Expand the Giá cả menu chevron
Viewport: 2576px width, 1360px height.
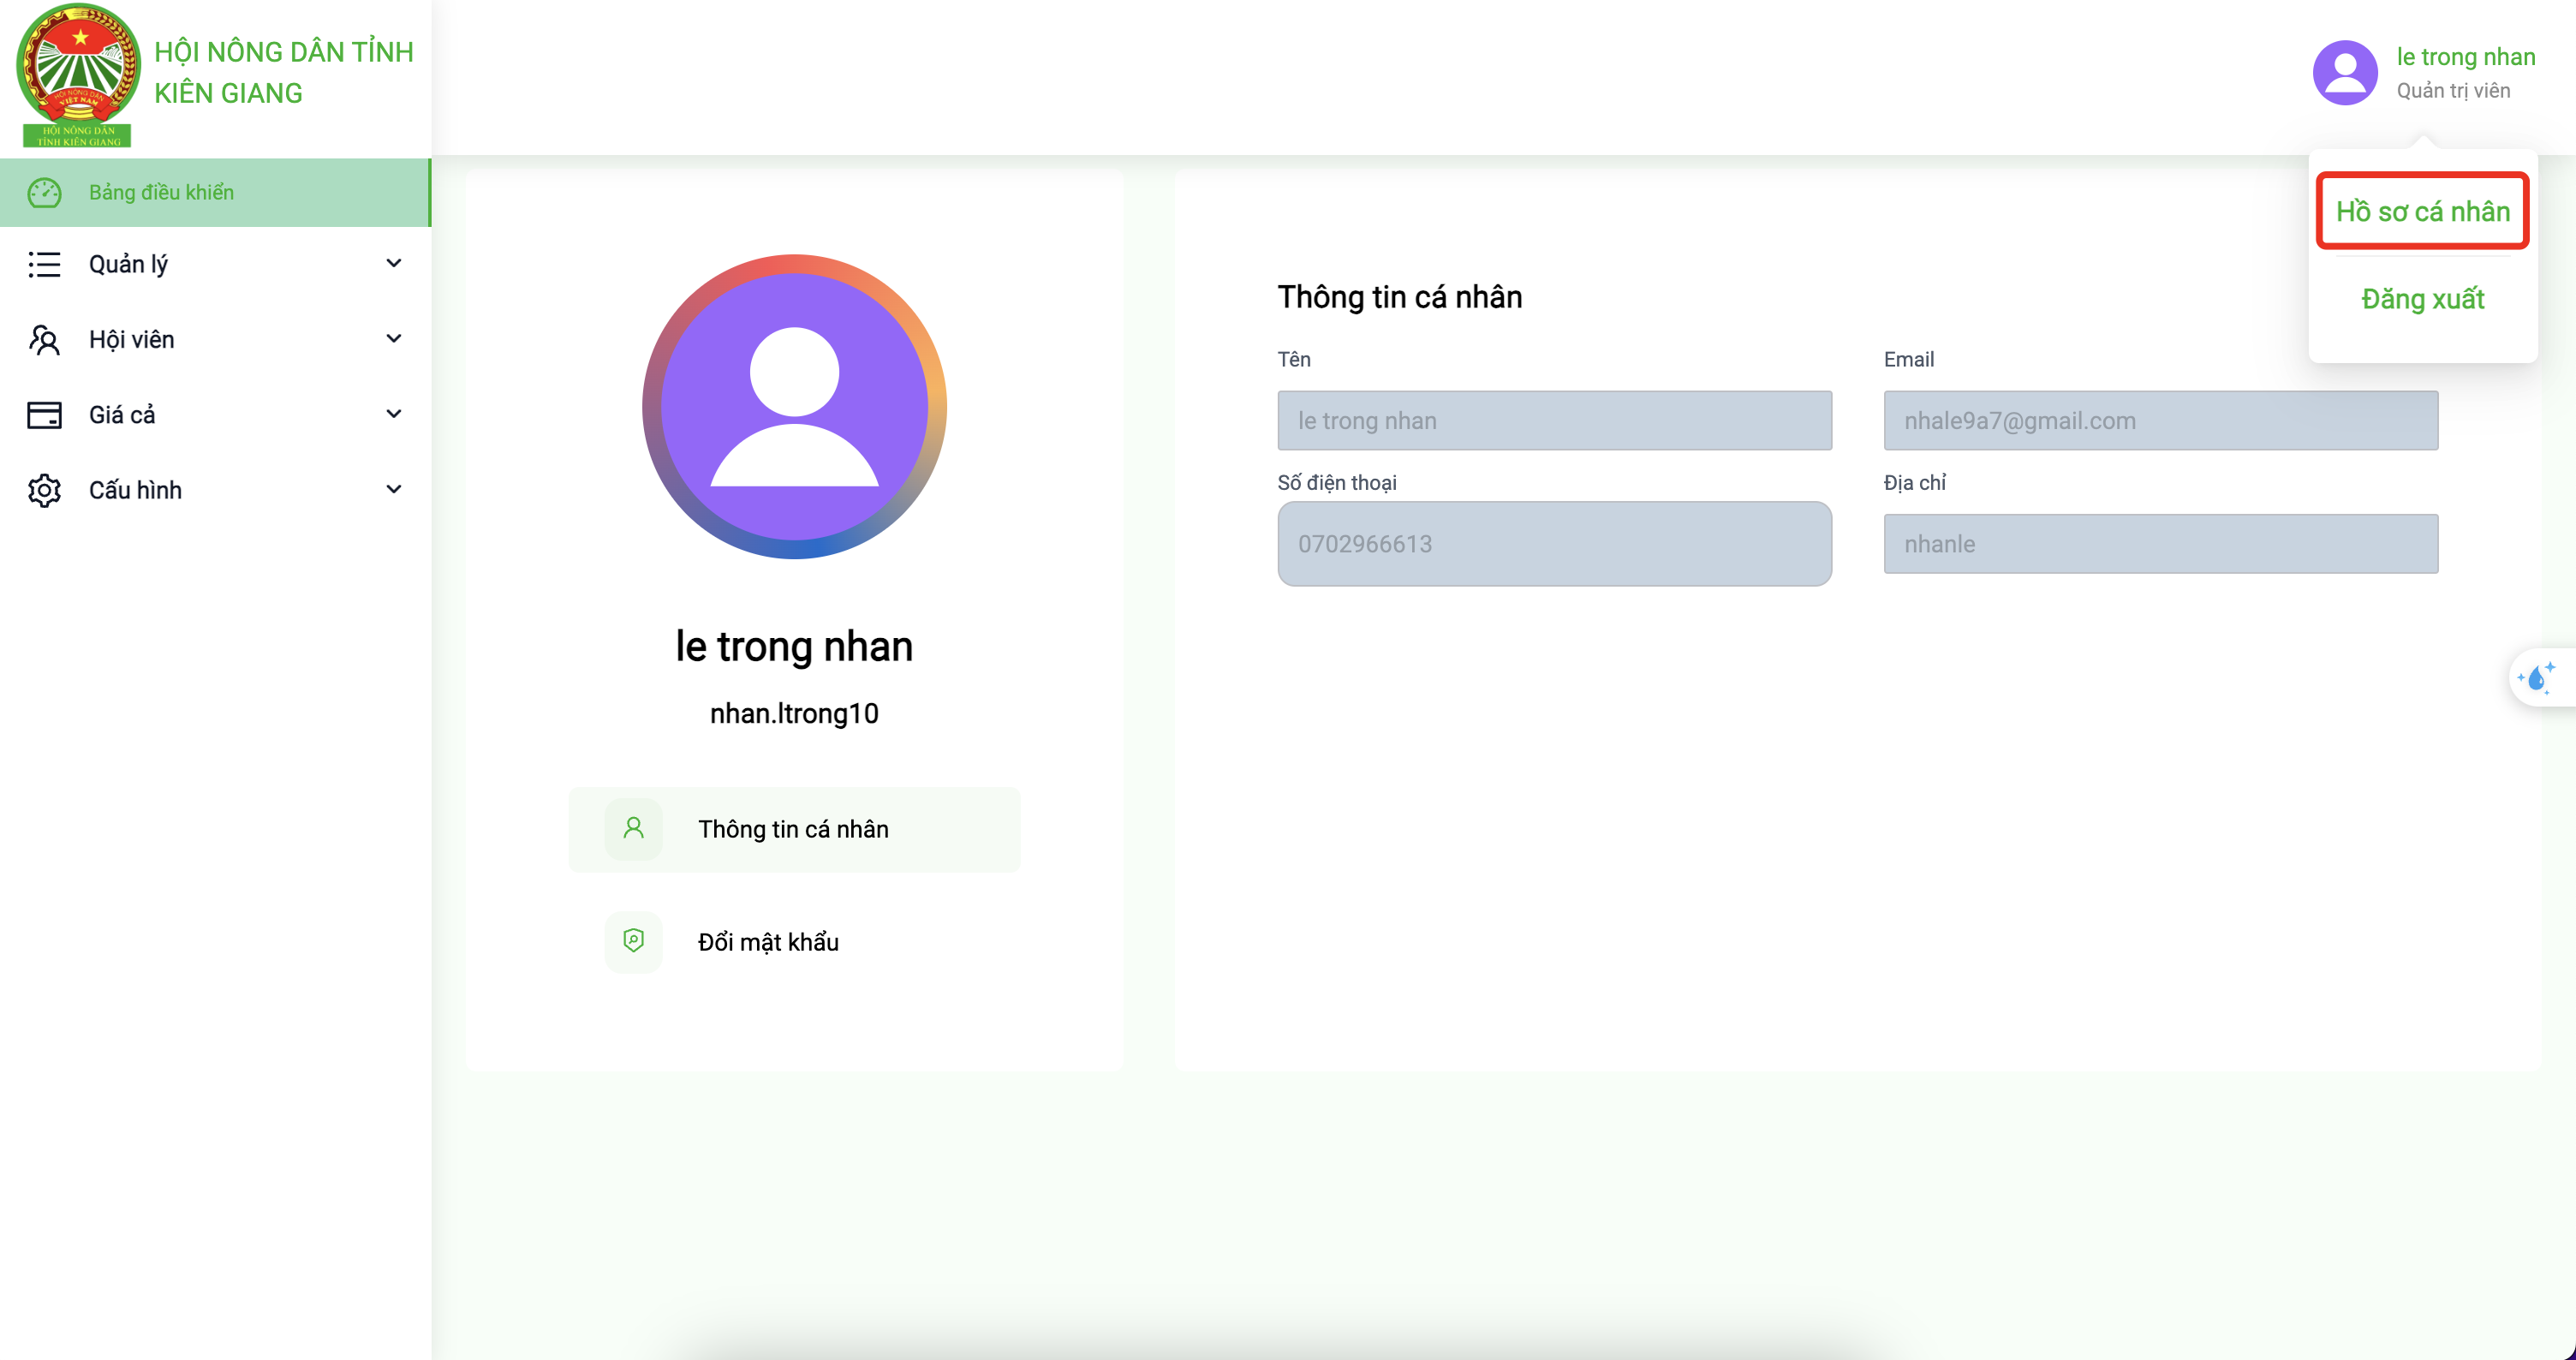tap(394, 414)
